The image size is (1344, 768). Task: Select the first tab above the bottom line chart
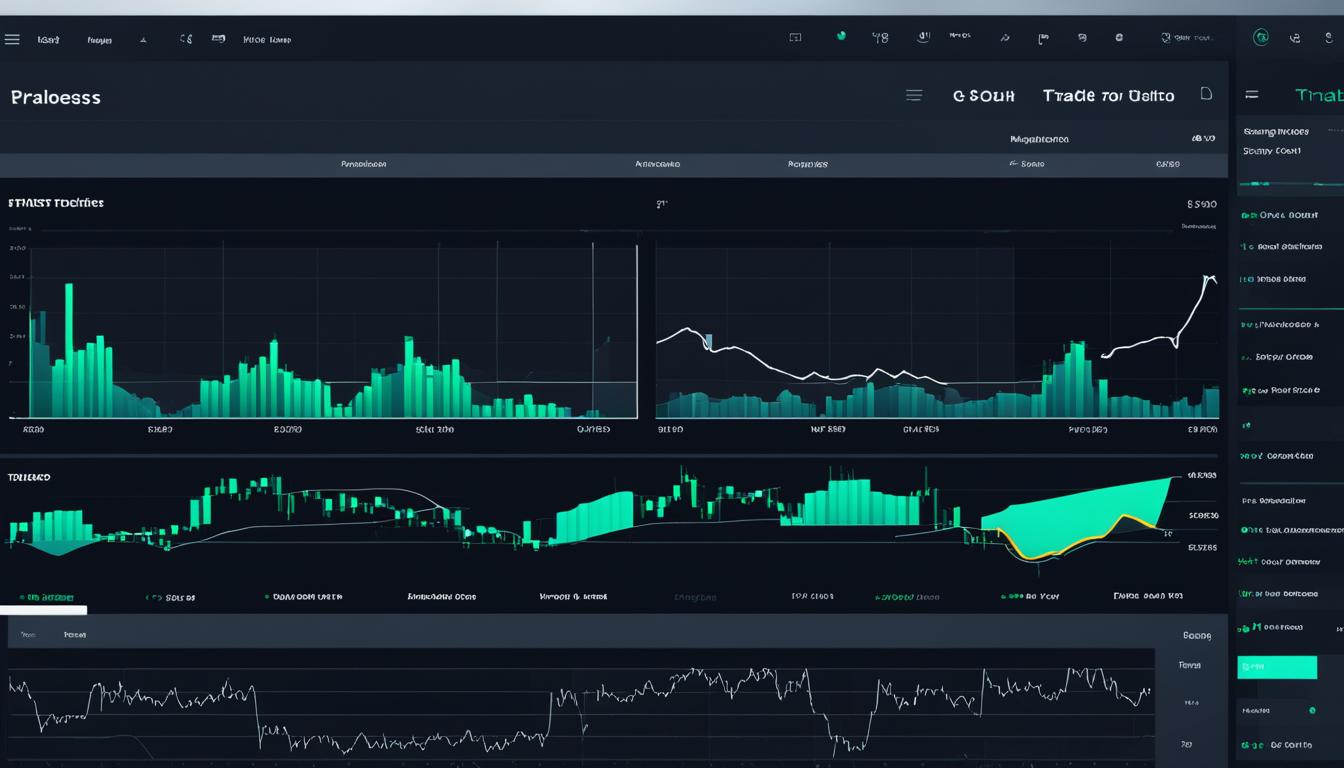pos(27,635)
